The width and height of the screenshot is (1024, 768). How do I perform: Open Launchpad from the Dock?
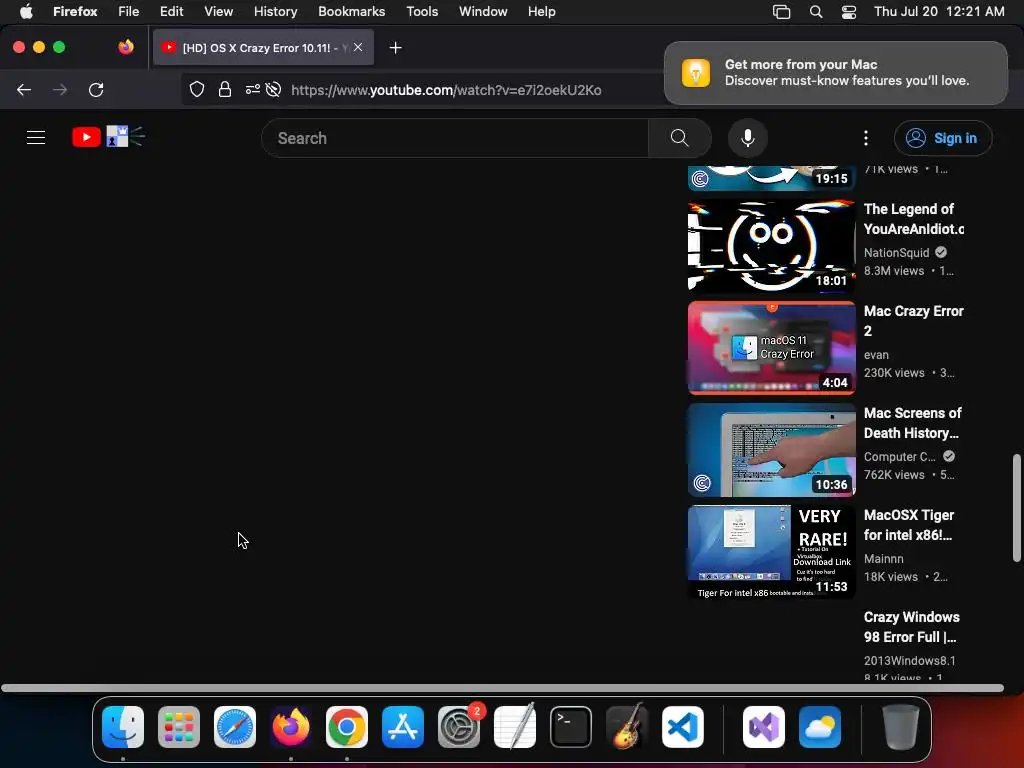(179, 727)
